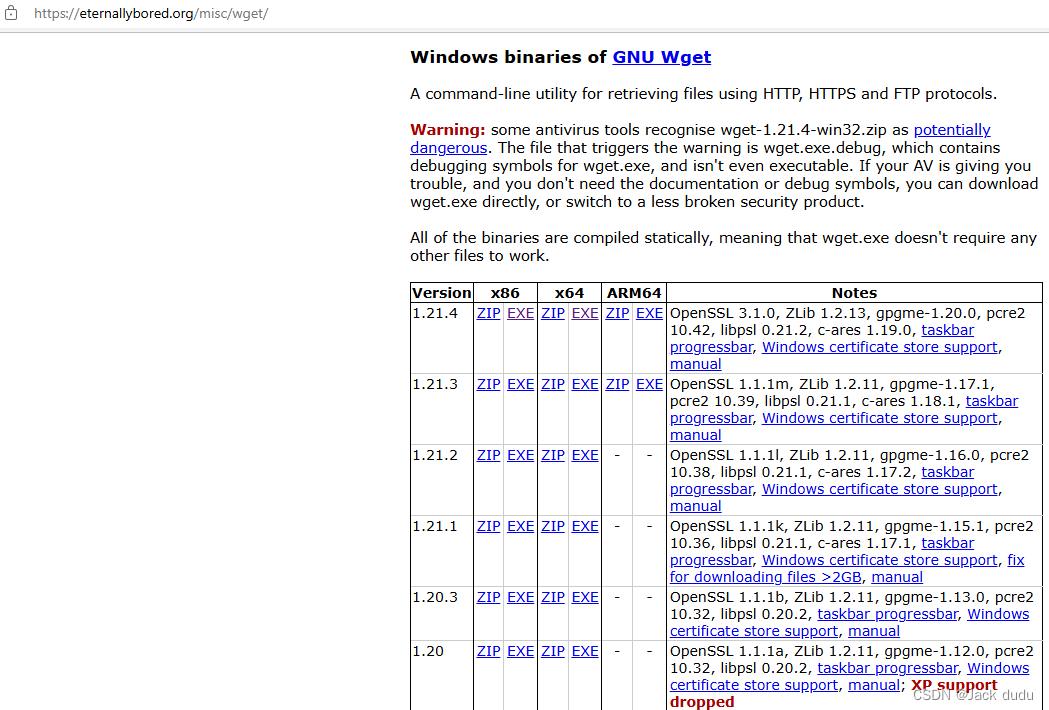
Task: Download x64 ZIP for version 1.21.1
Action: (x=553, y=526)
